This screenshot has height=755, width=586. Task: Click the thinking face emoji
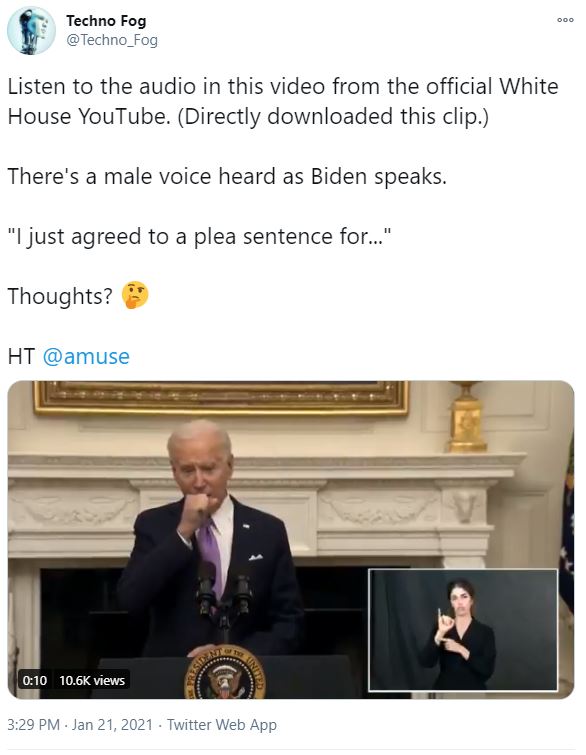click(x=135, y=295)
